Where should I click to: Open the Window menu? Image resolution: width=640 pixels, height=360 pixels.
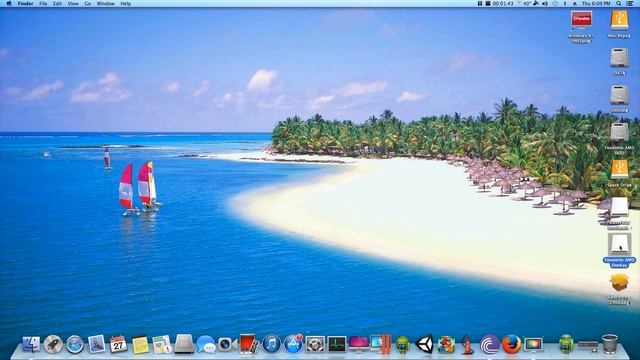coord(105,3)
